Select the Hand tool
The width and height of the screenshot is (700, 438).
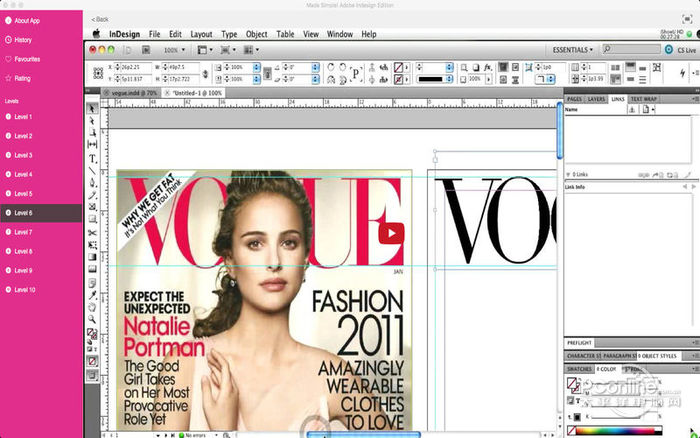pyautogui.click(x=92, y=307)
